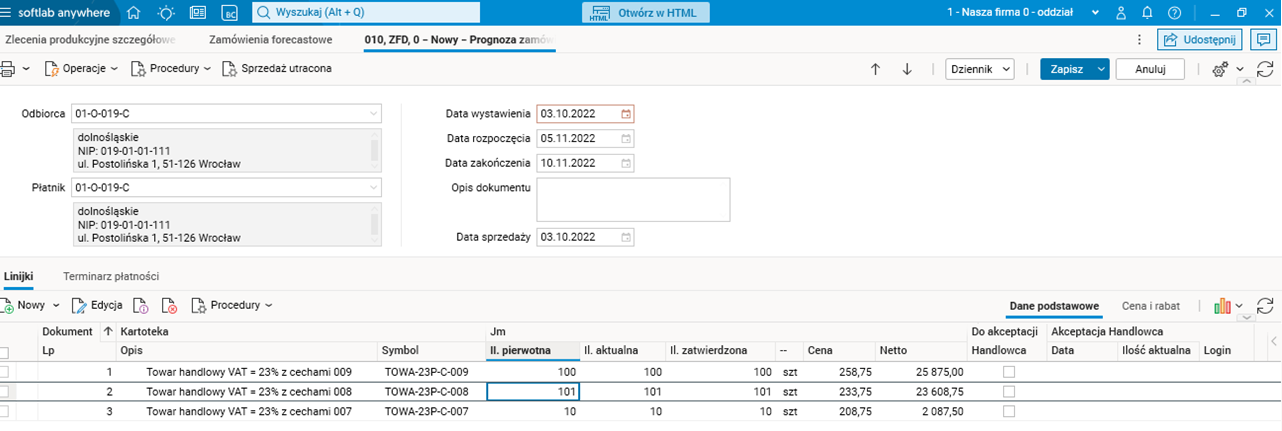
Task: Select the Linijki tab
Action: (x=18, y=276)
